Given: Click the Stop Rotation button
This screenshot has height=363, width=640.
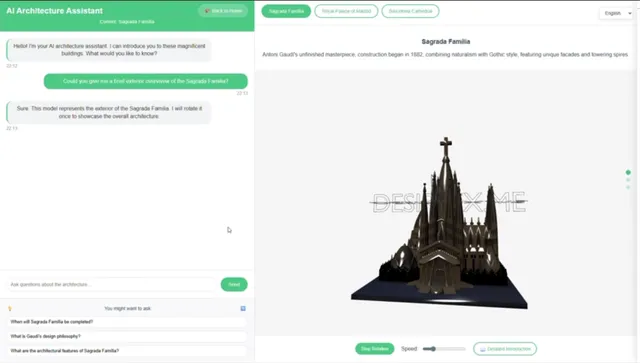Looking at the screenshot, I should click(x=374, y=349).
